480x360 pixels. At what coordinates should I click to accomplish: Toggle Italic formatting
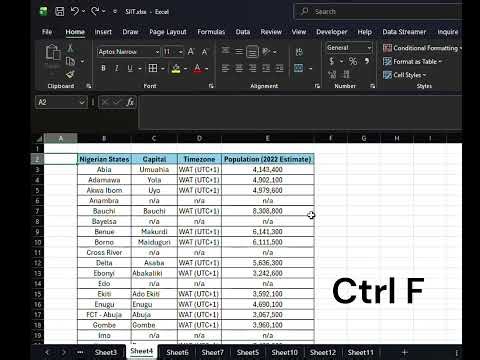(x=117, y=68)
